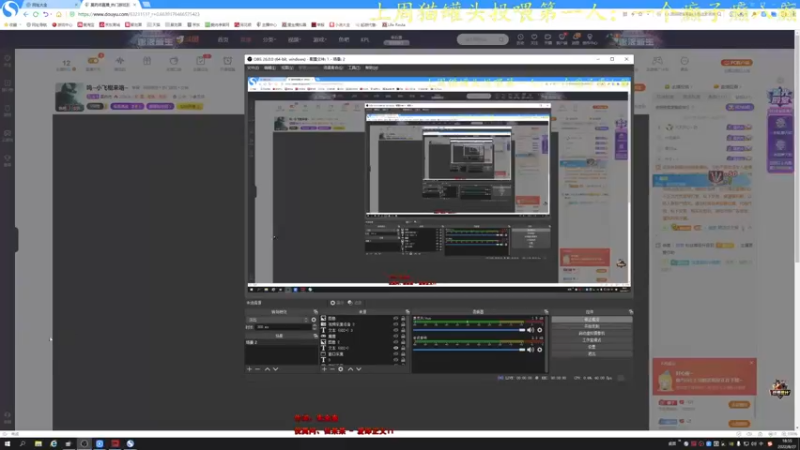Open the 文件 menu in the OBS menu bar
The width and height of the screenshot is (800, 450).
(253, 67)
